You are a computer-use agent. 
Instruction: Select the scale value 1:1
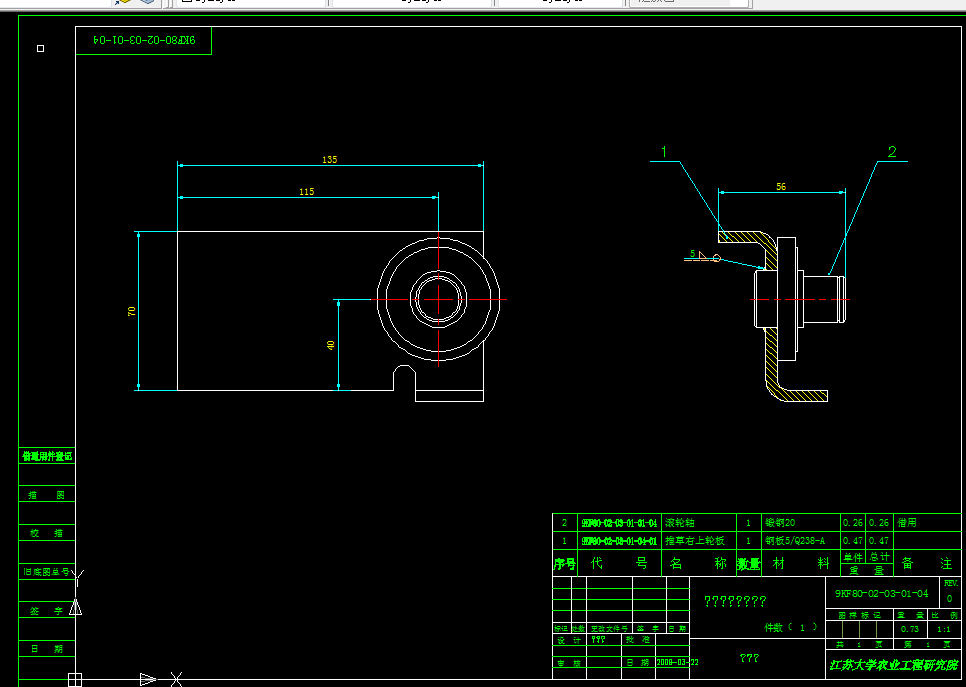(943, 630)
